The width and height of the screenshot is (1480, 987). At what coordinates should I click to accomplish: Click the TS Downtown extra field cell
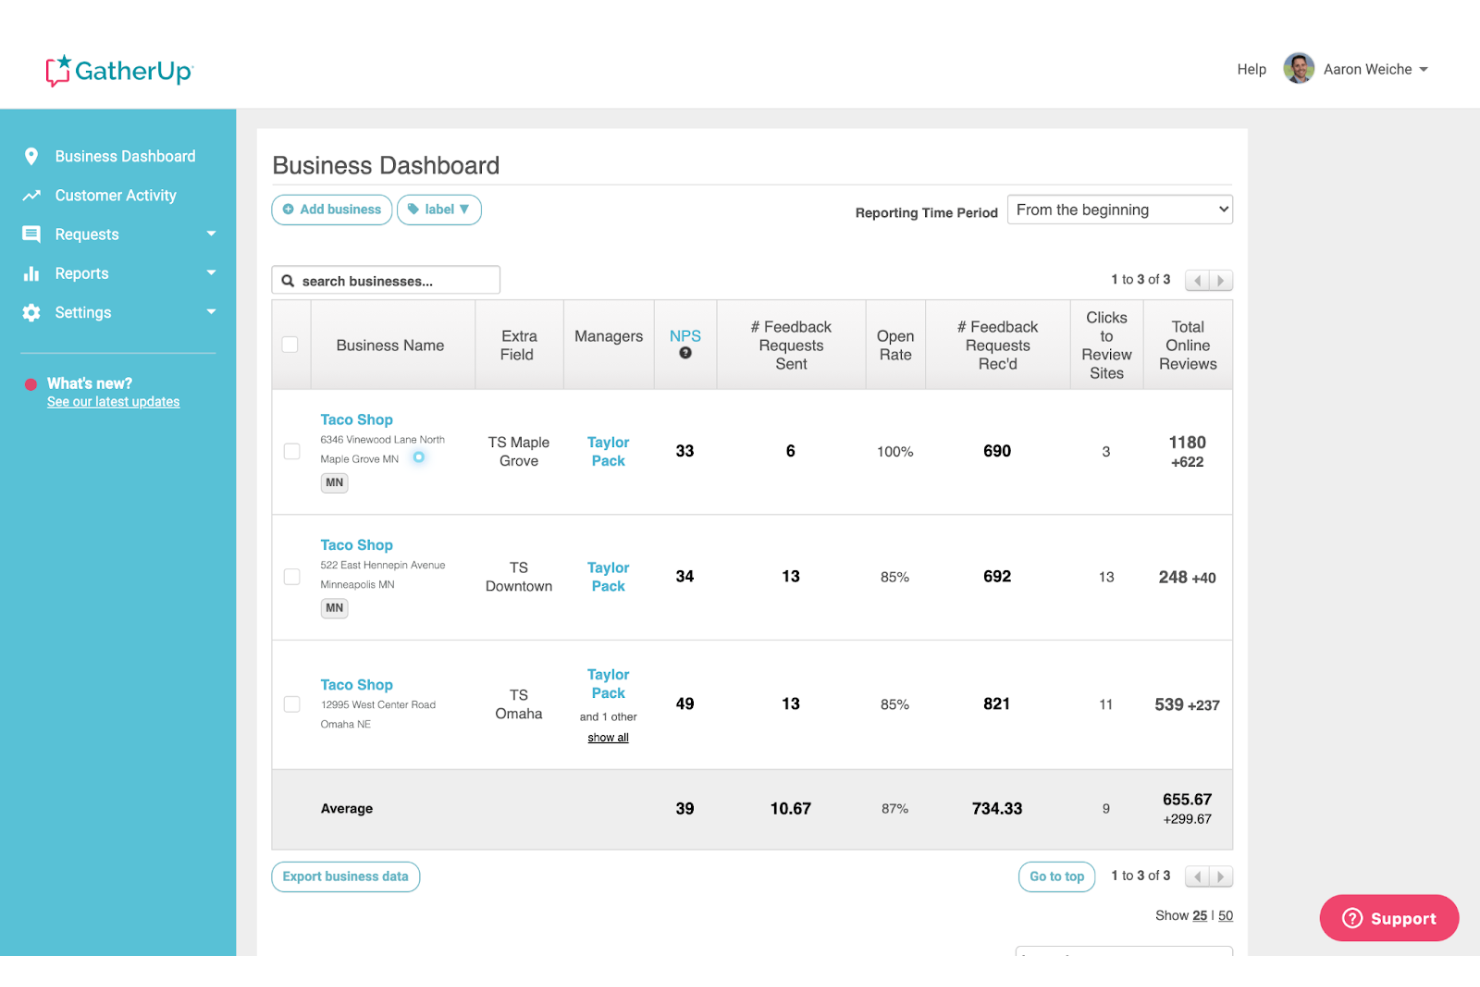point(518,577)
